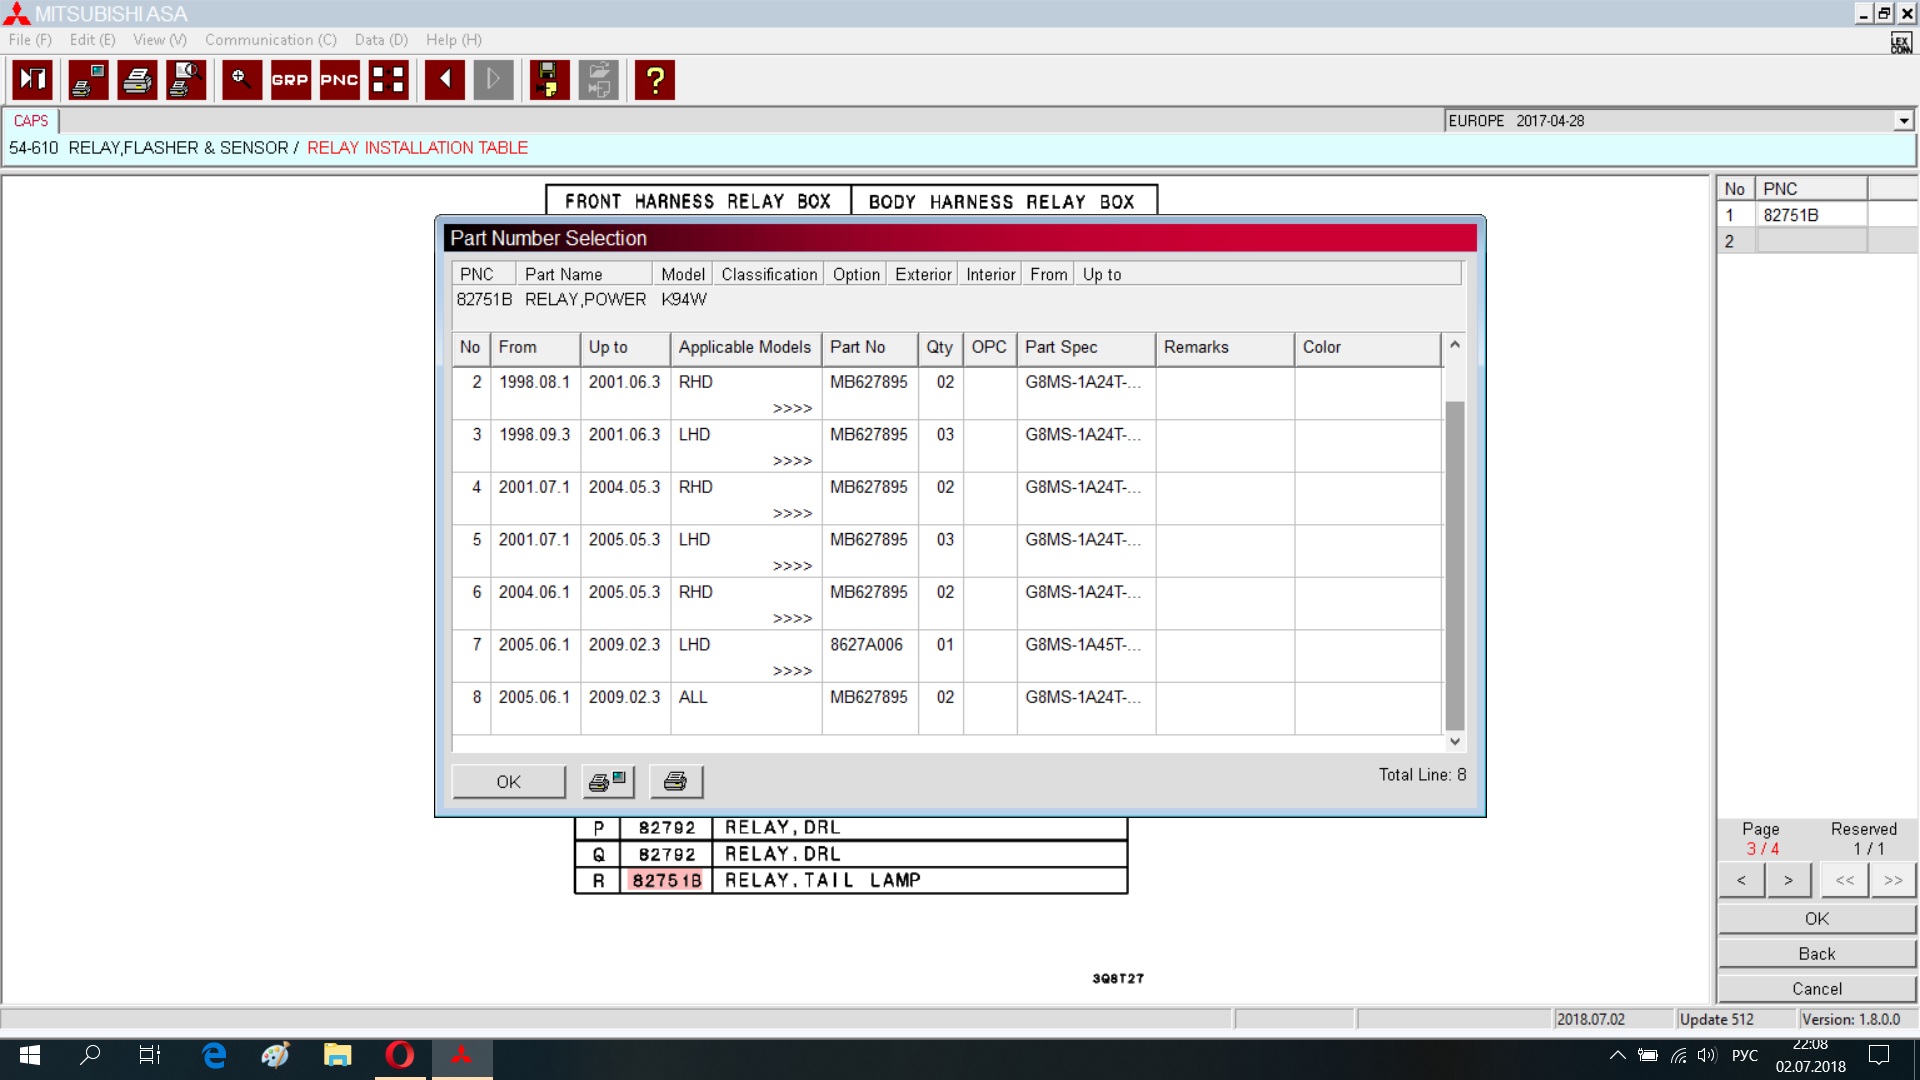Open Opera browser from the taskbar
Screen dimensions: 1920x1080
400,1055
